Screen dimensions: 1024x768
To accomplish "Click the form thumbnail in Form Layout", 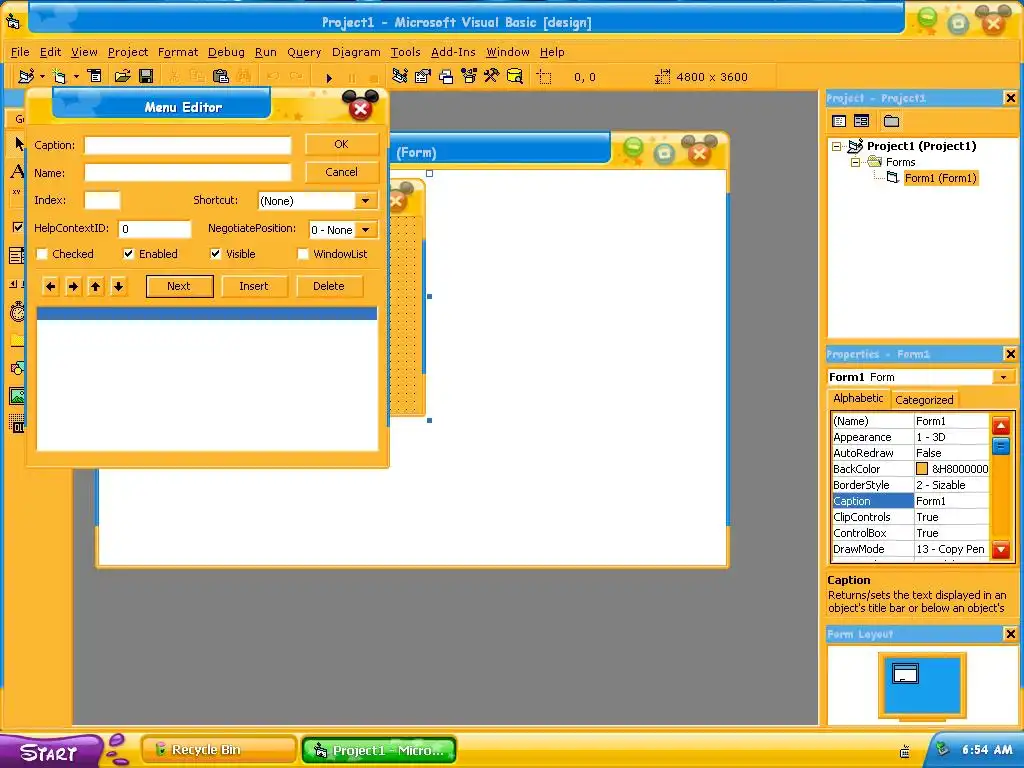I will tap(905, 673).
